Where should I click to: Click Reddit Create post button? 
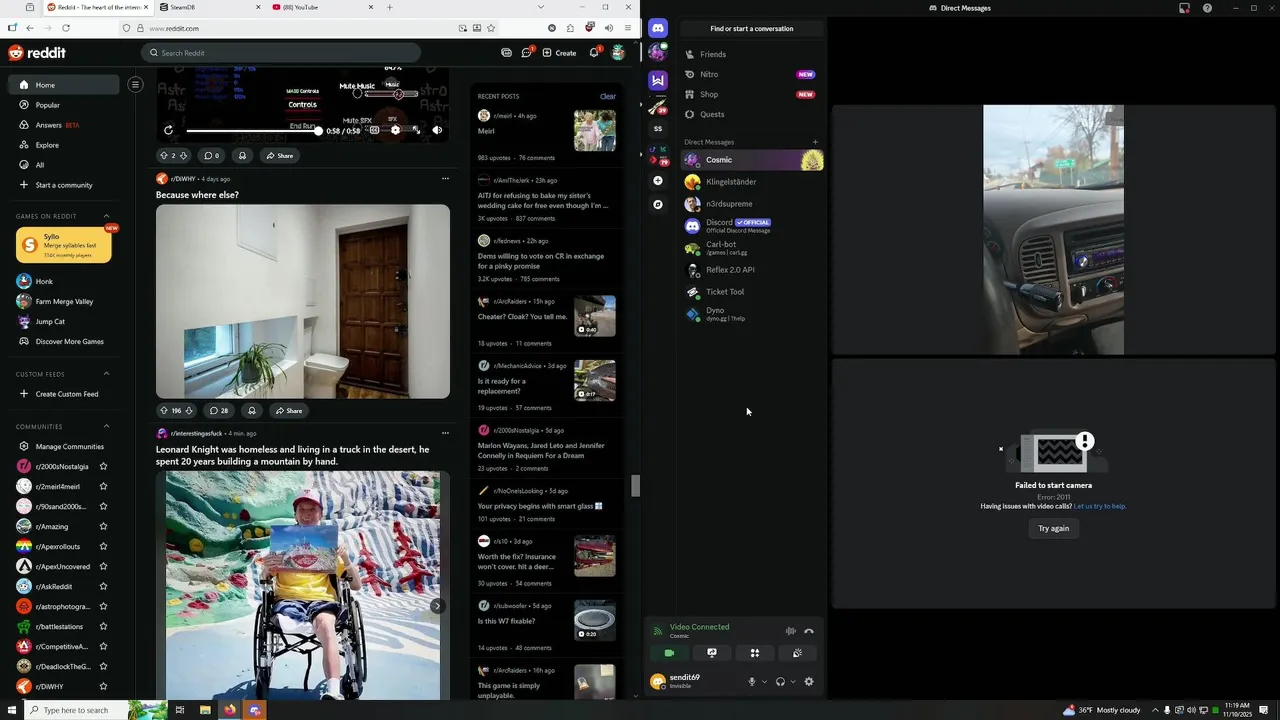tap(560, 53)
